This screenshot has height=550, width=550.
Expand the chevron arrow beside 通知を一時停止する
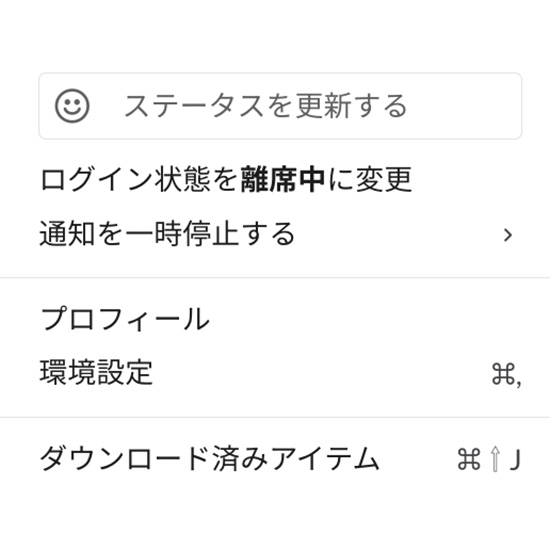[x=508, y=235]
